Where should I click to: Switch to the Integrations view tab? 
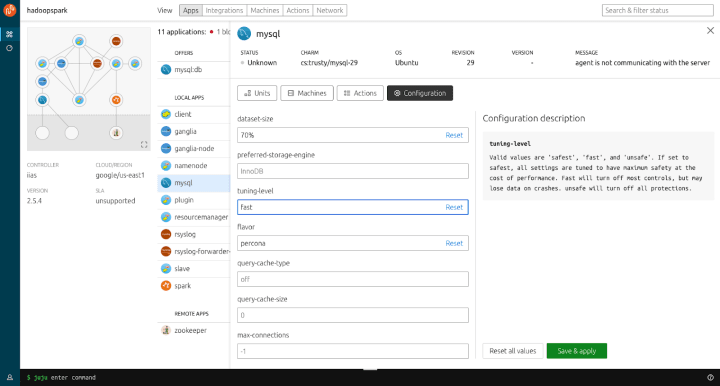(x=224, y=10)
